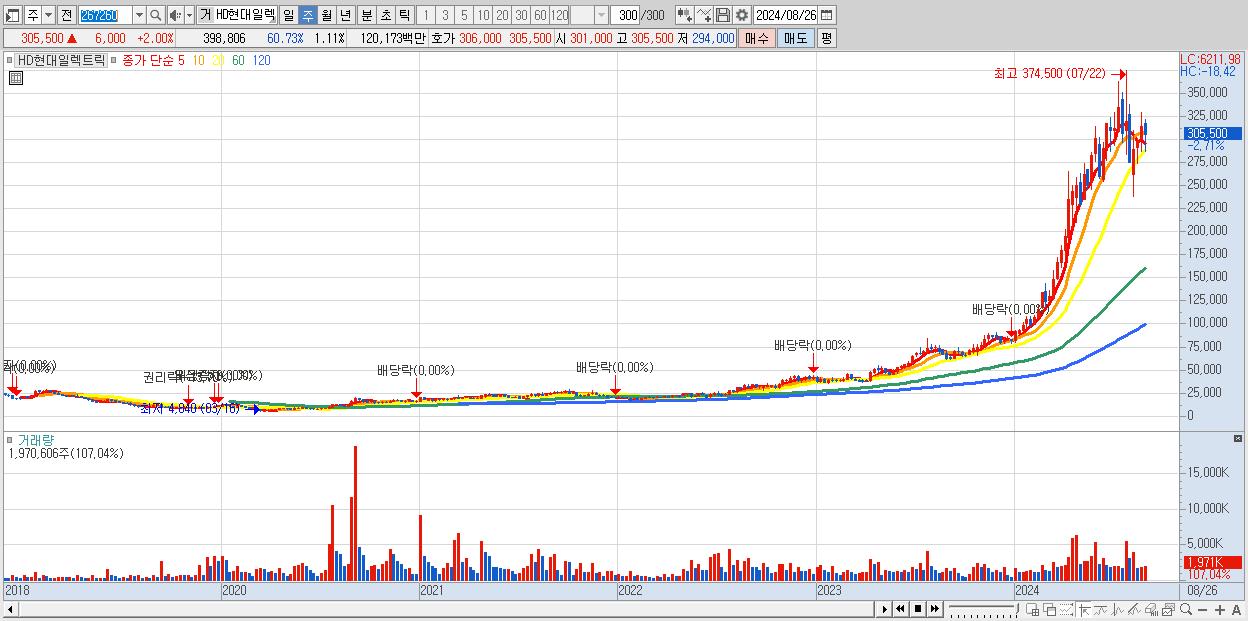The height and width of the screenshot is (621, 1248).
Task: Toggle the price panel checkbox beside HD현대일렉트릭 label
Action: click(x=10, y=60)
